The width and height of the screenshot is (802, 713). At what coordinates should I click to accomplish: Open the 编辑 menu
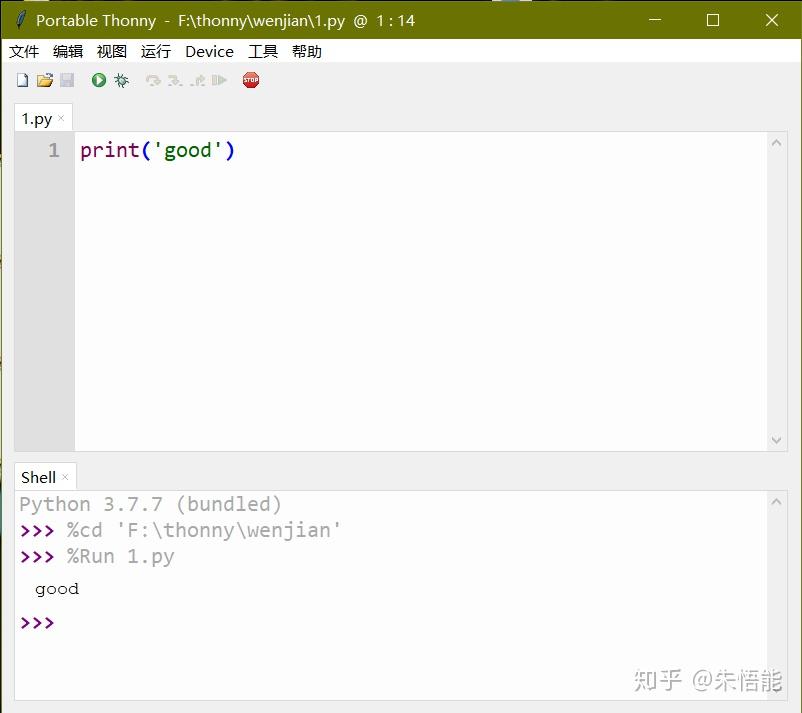tap(68, 52)
